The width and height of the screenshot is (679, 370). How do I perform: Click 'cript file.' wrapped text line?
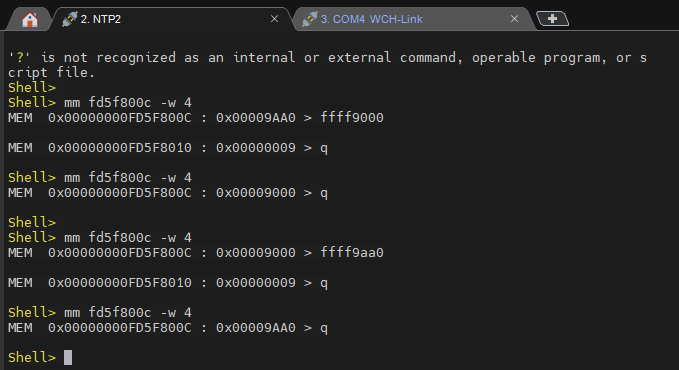[x=51, y=72]
